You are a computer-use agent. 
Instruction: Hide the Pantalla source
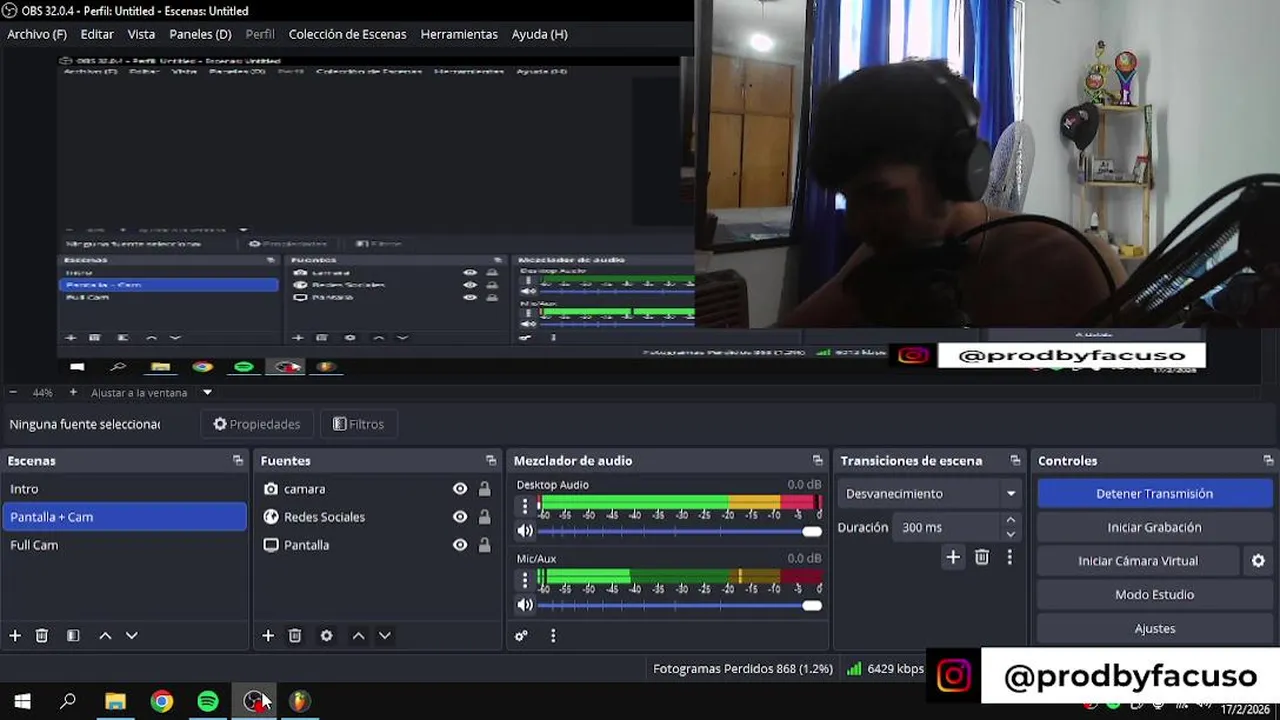(460, 545)
